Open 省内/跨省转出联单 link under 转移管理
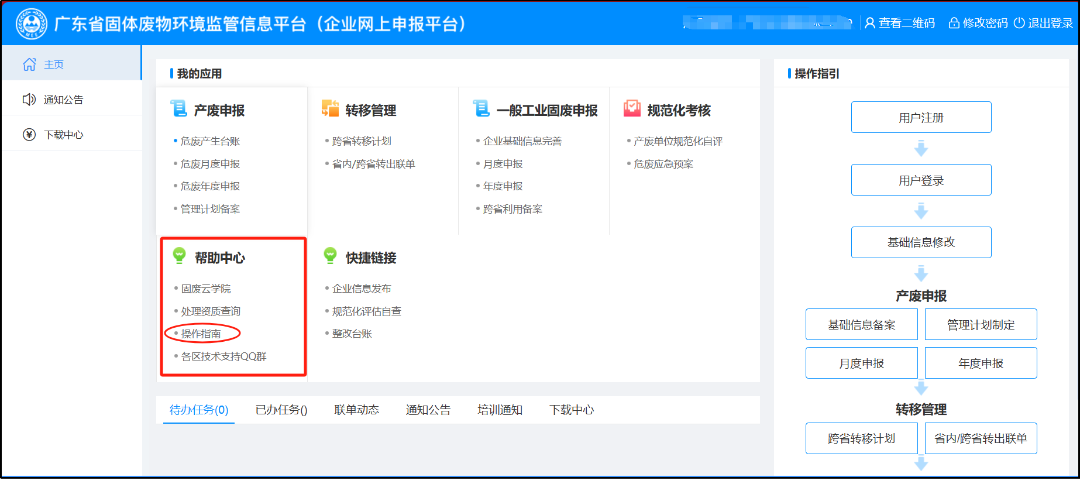Viewport: 1080px width, 480px height. 373,164
